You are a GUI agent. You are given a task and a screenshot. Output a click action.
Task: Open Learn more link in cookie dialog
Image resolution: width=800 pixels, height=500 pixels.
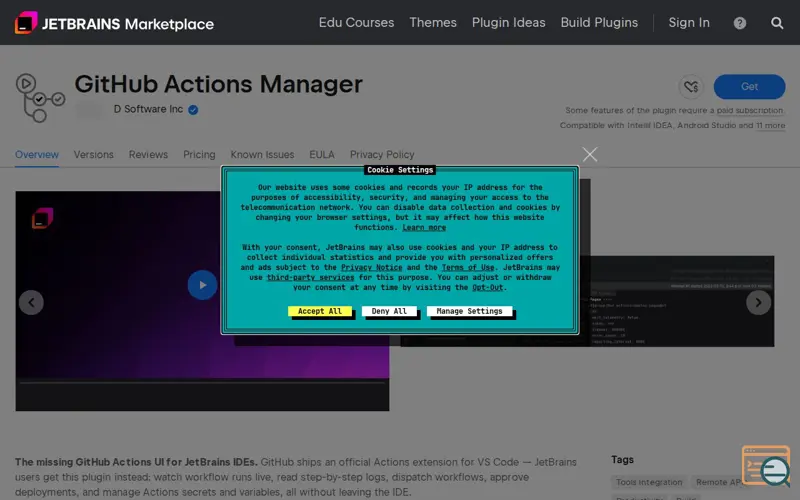tap(424, 228)
